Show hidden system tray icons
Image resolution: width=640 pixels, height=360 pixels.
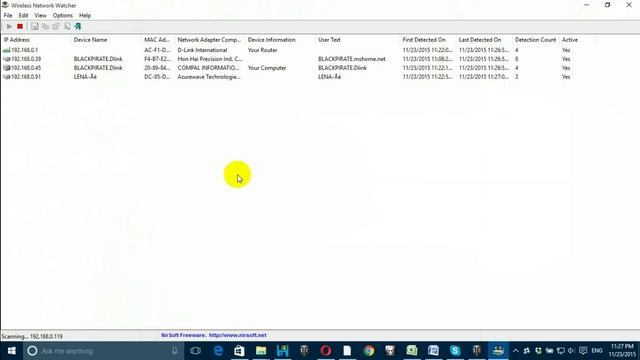[x=516, y=351]
